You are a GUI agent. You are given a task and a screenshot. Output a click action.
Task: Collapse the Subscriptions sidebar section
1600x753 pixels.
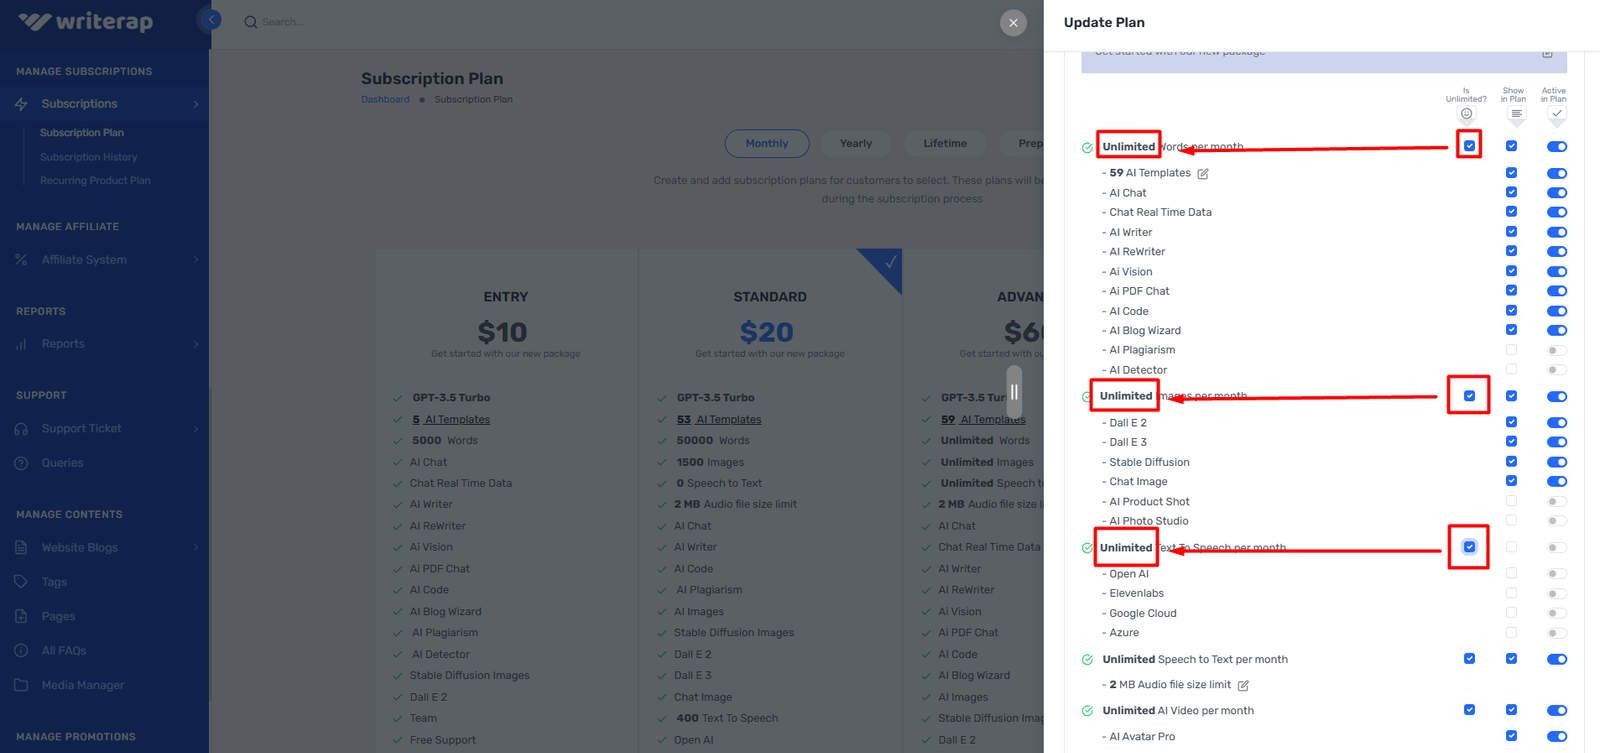click(x=105, y=104)
